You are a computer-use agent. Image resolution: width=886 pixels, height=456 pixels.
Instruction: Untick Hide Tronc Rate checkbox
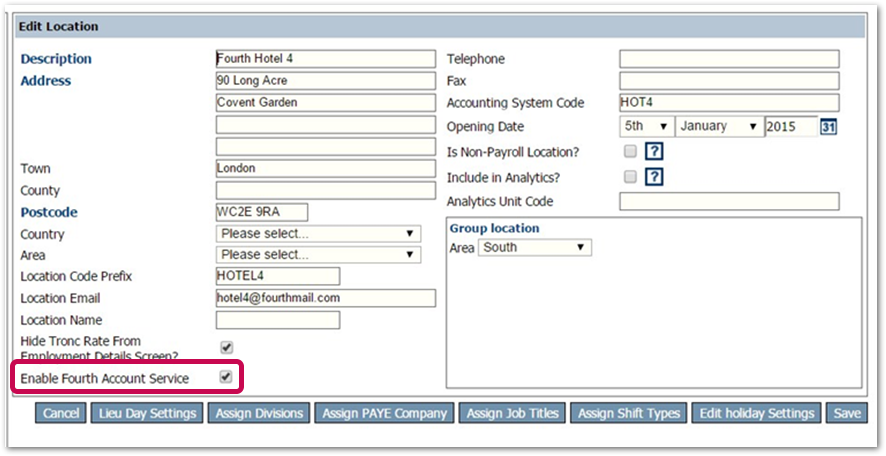226,347
